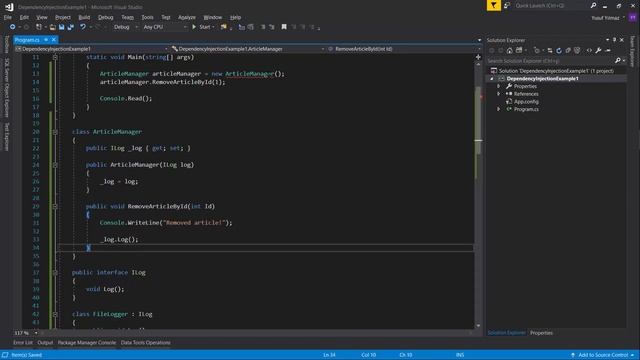Open the View menu

tap(42, 18)
